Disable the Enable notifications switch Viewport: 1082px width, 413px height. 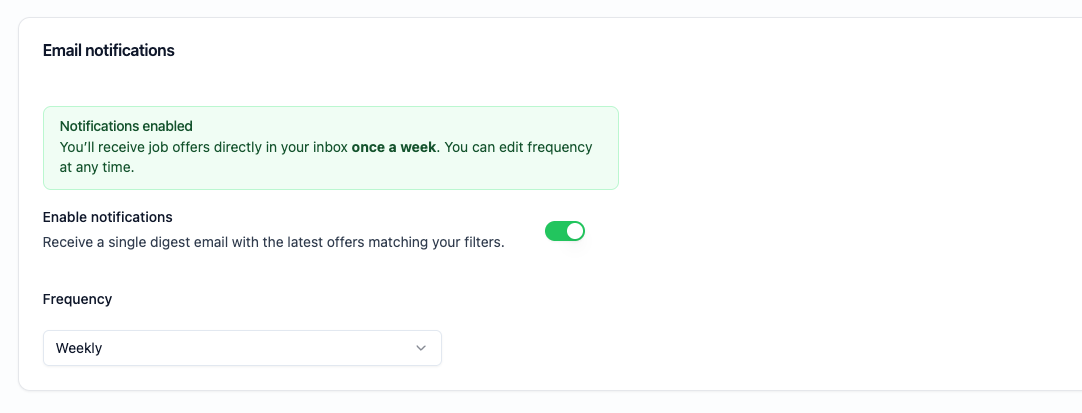564,231
